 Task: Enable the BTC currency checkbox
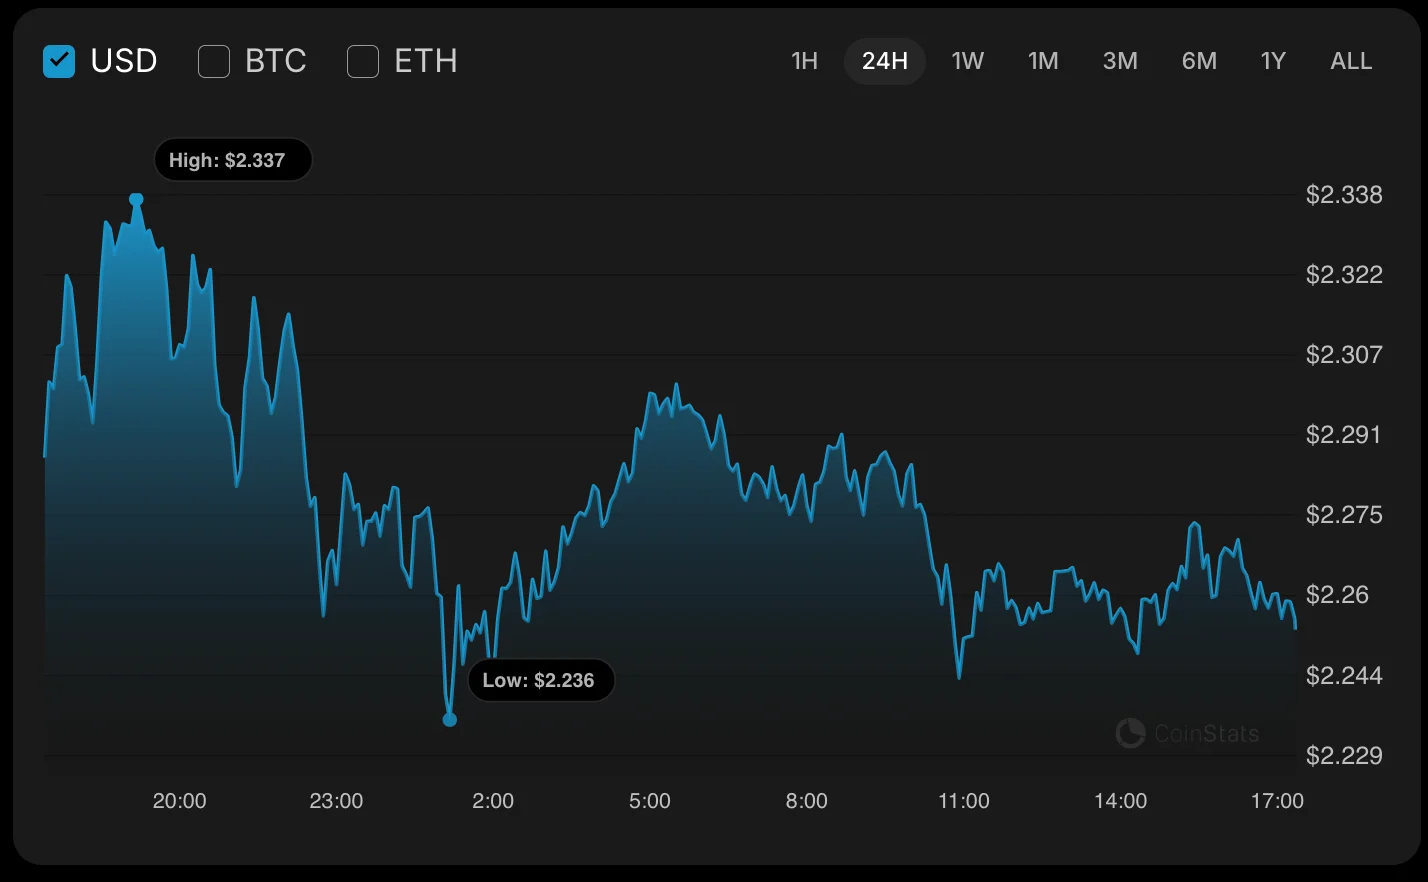point(214,61)
